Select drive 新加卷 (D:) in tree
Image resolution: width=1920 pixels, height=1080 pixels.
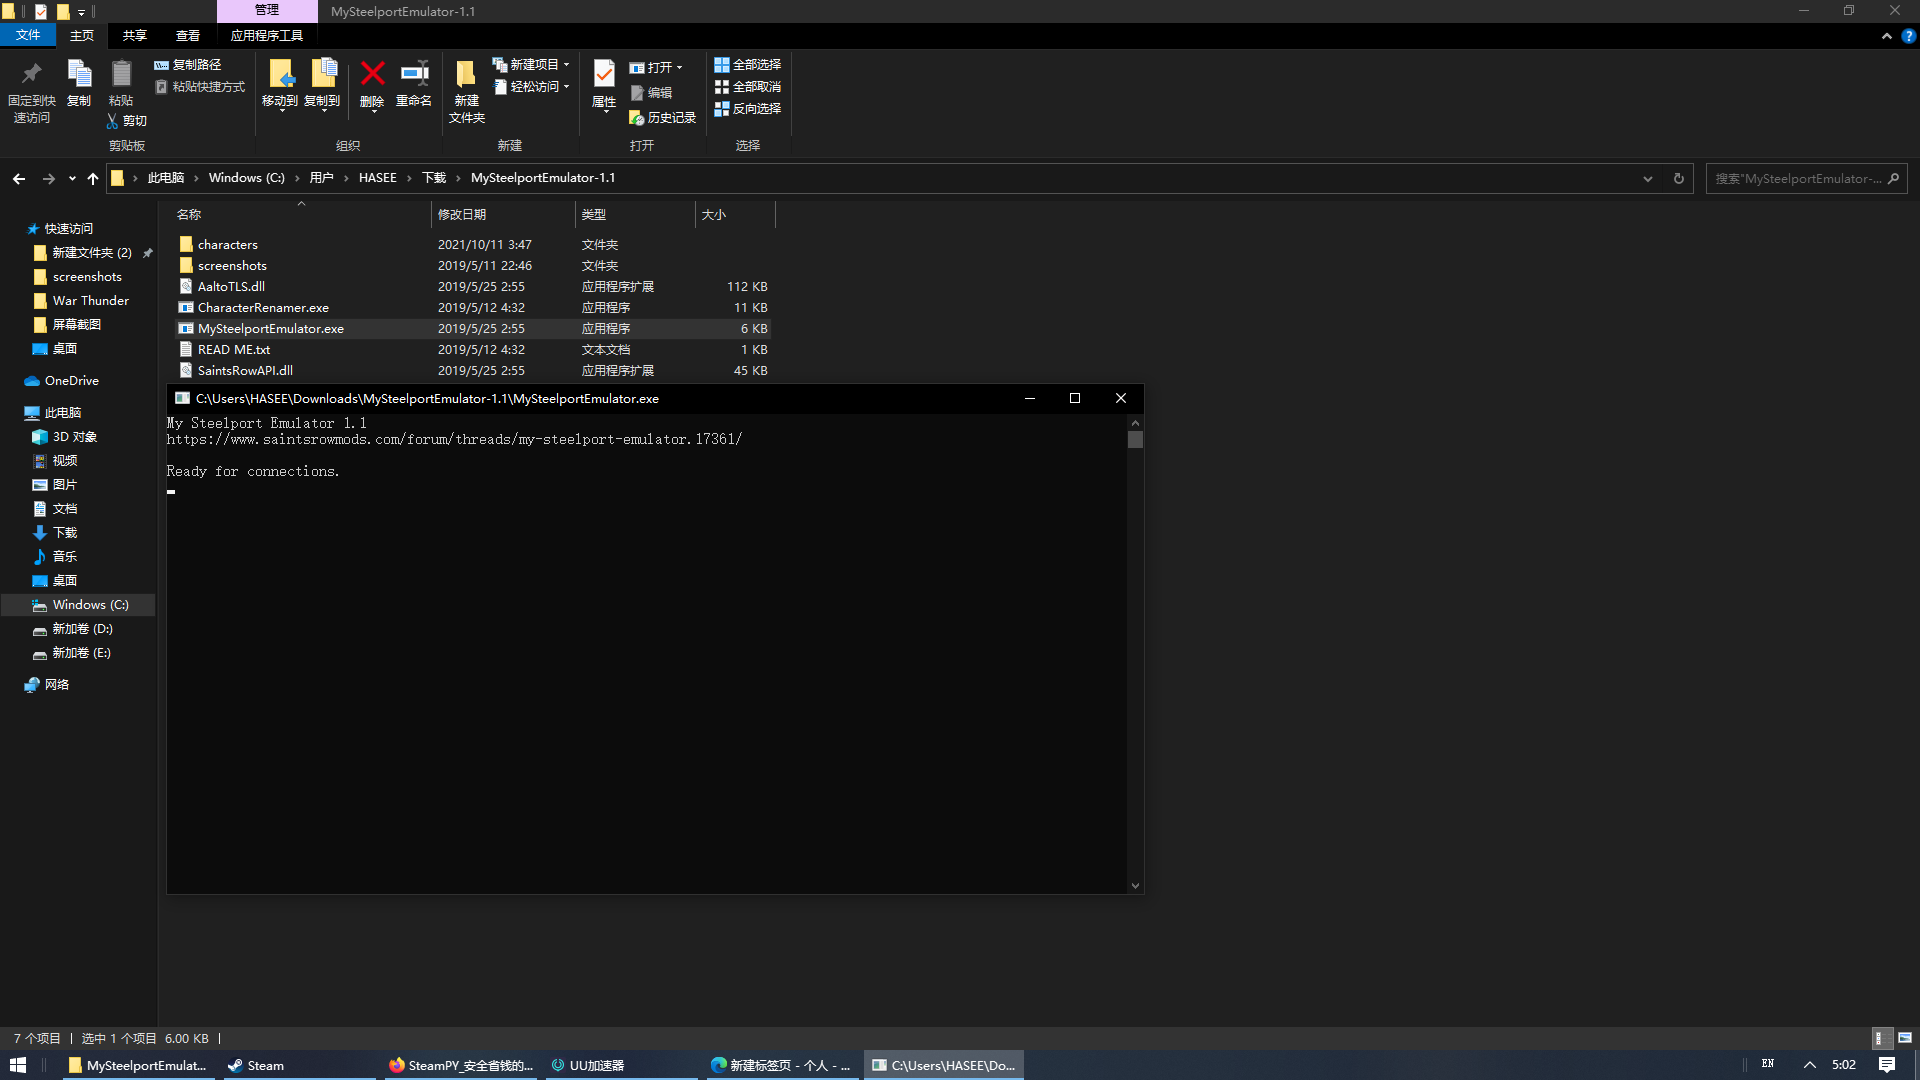83,629
